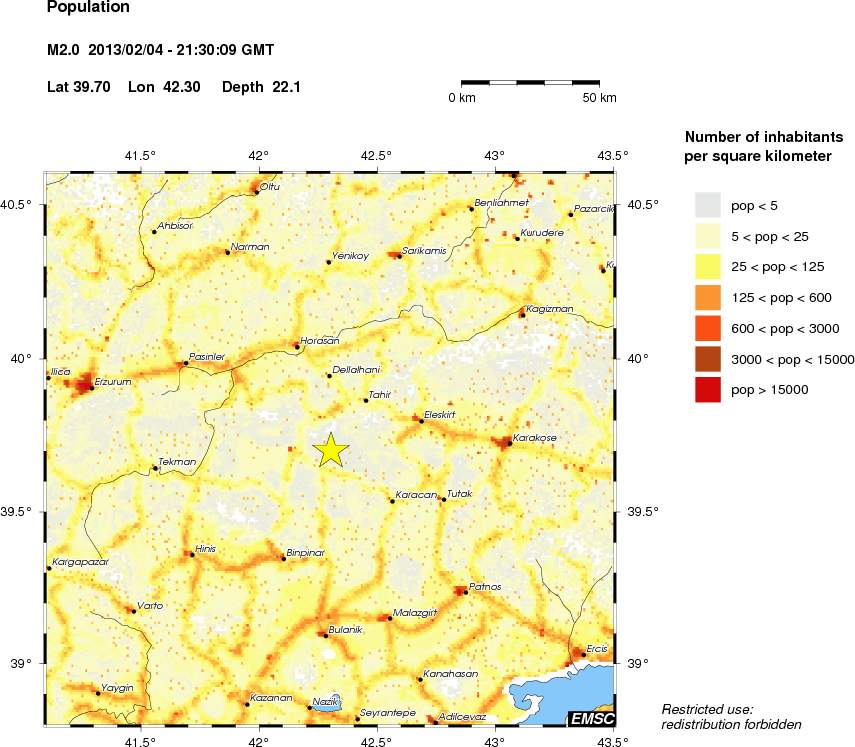The height and width of the screenshot is (747, 855).
Task: Click the 'Kagizman' city label
Action: [550, 309]
